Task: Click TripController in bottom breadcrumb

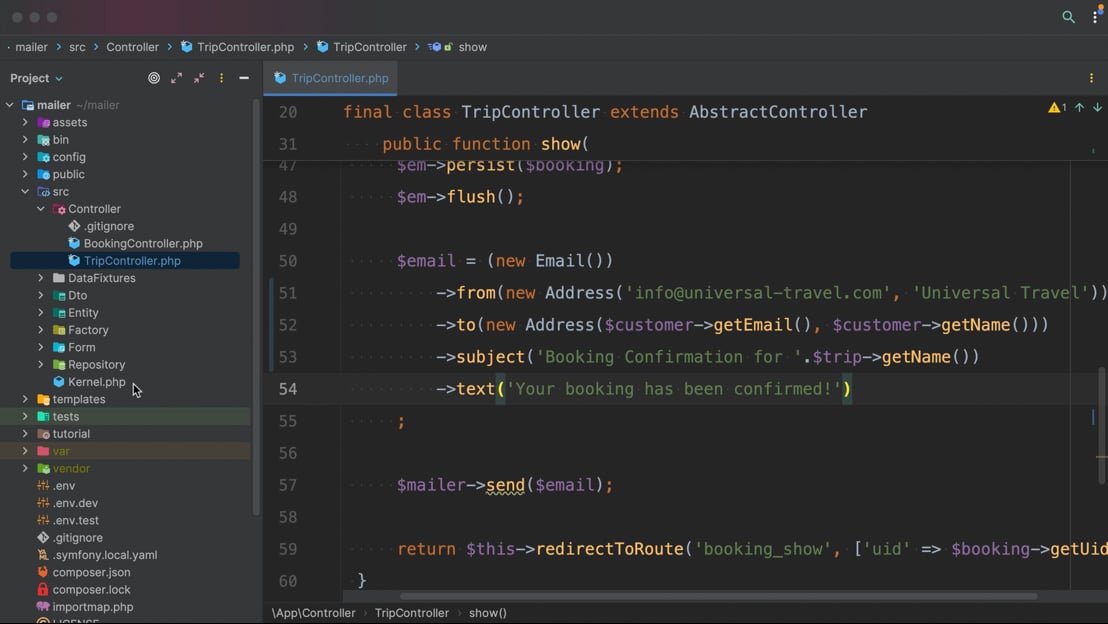Action: (411, 613)
